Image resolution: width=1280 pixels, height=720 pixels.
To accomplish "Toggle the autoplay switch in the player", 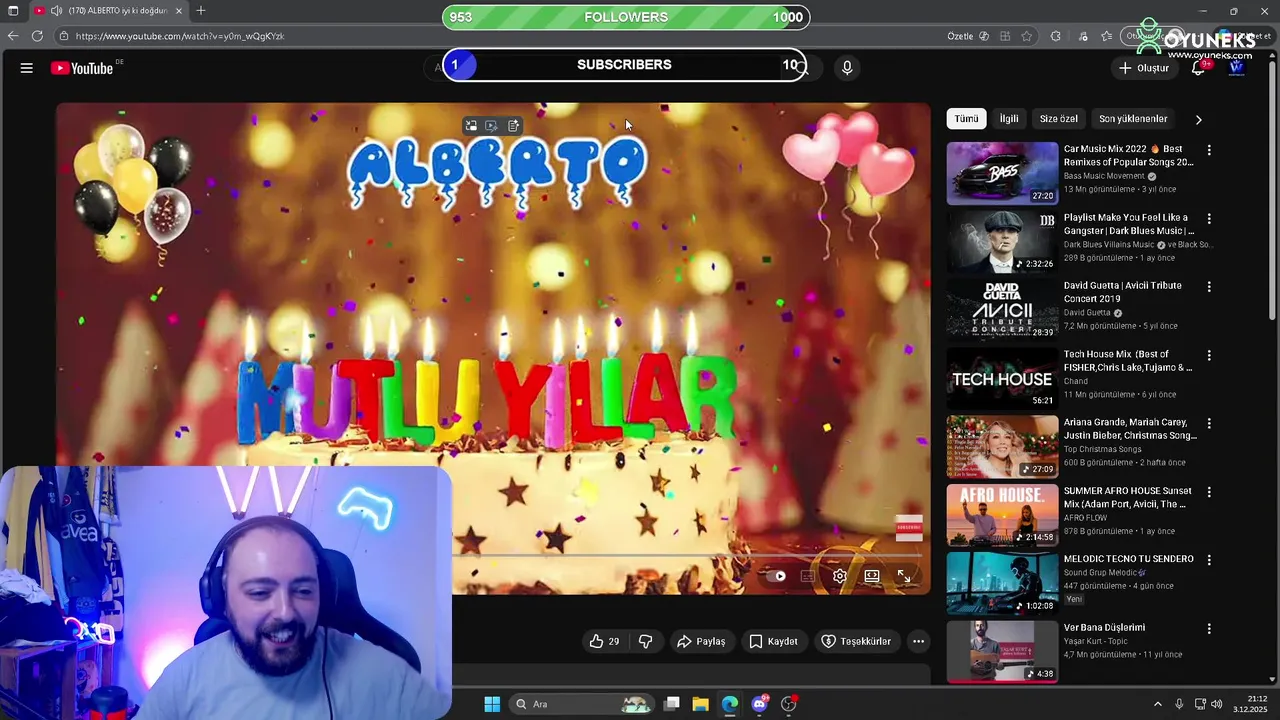I will pyautogui.click(x=776, y=576).
